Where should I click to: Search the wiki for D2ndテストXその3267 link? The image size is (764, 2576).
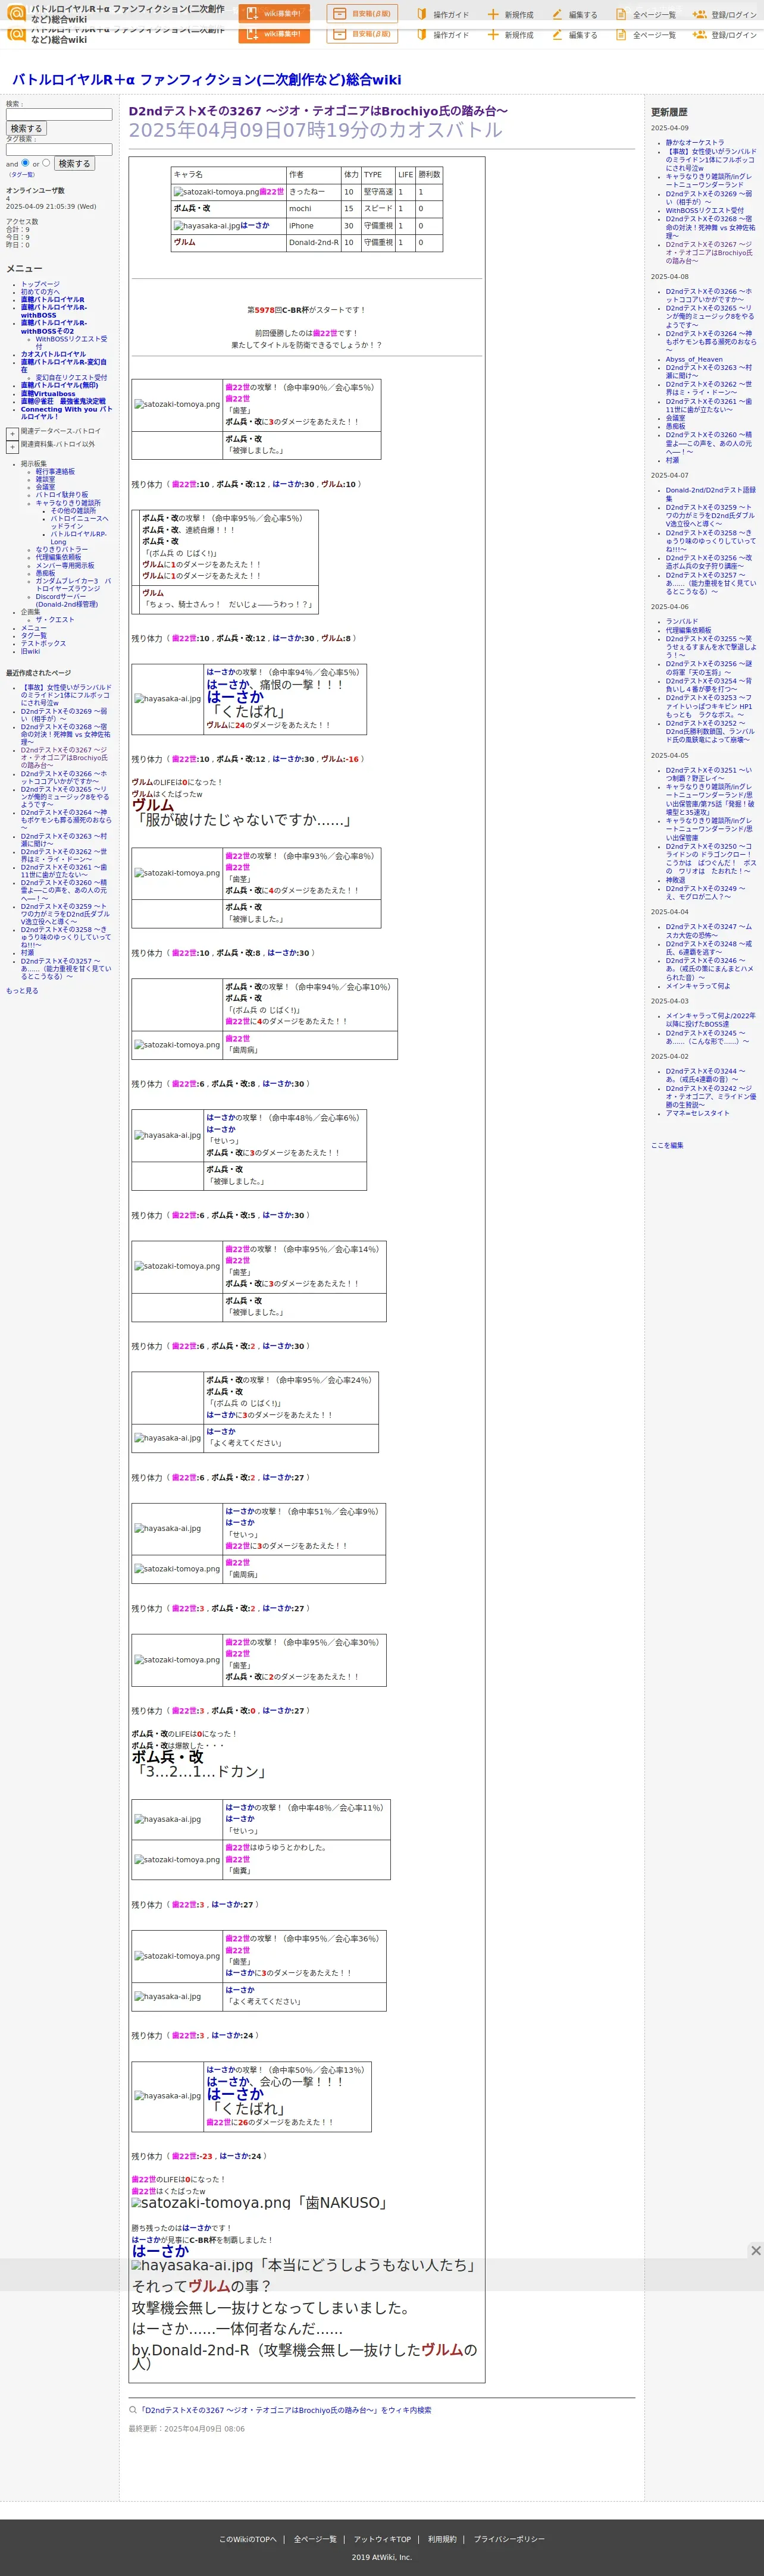[x=285, y=2410]
